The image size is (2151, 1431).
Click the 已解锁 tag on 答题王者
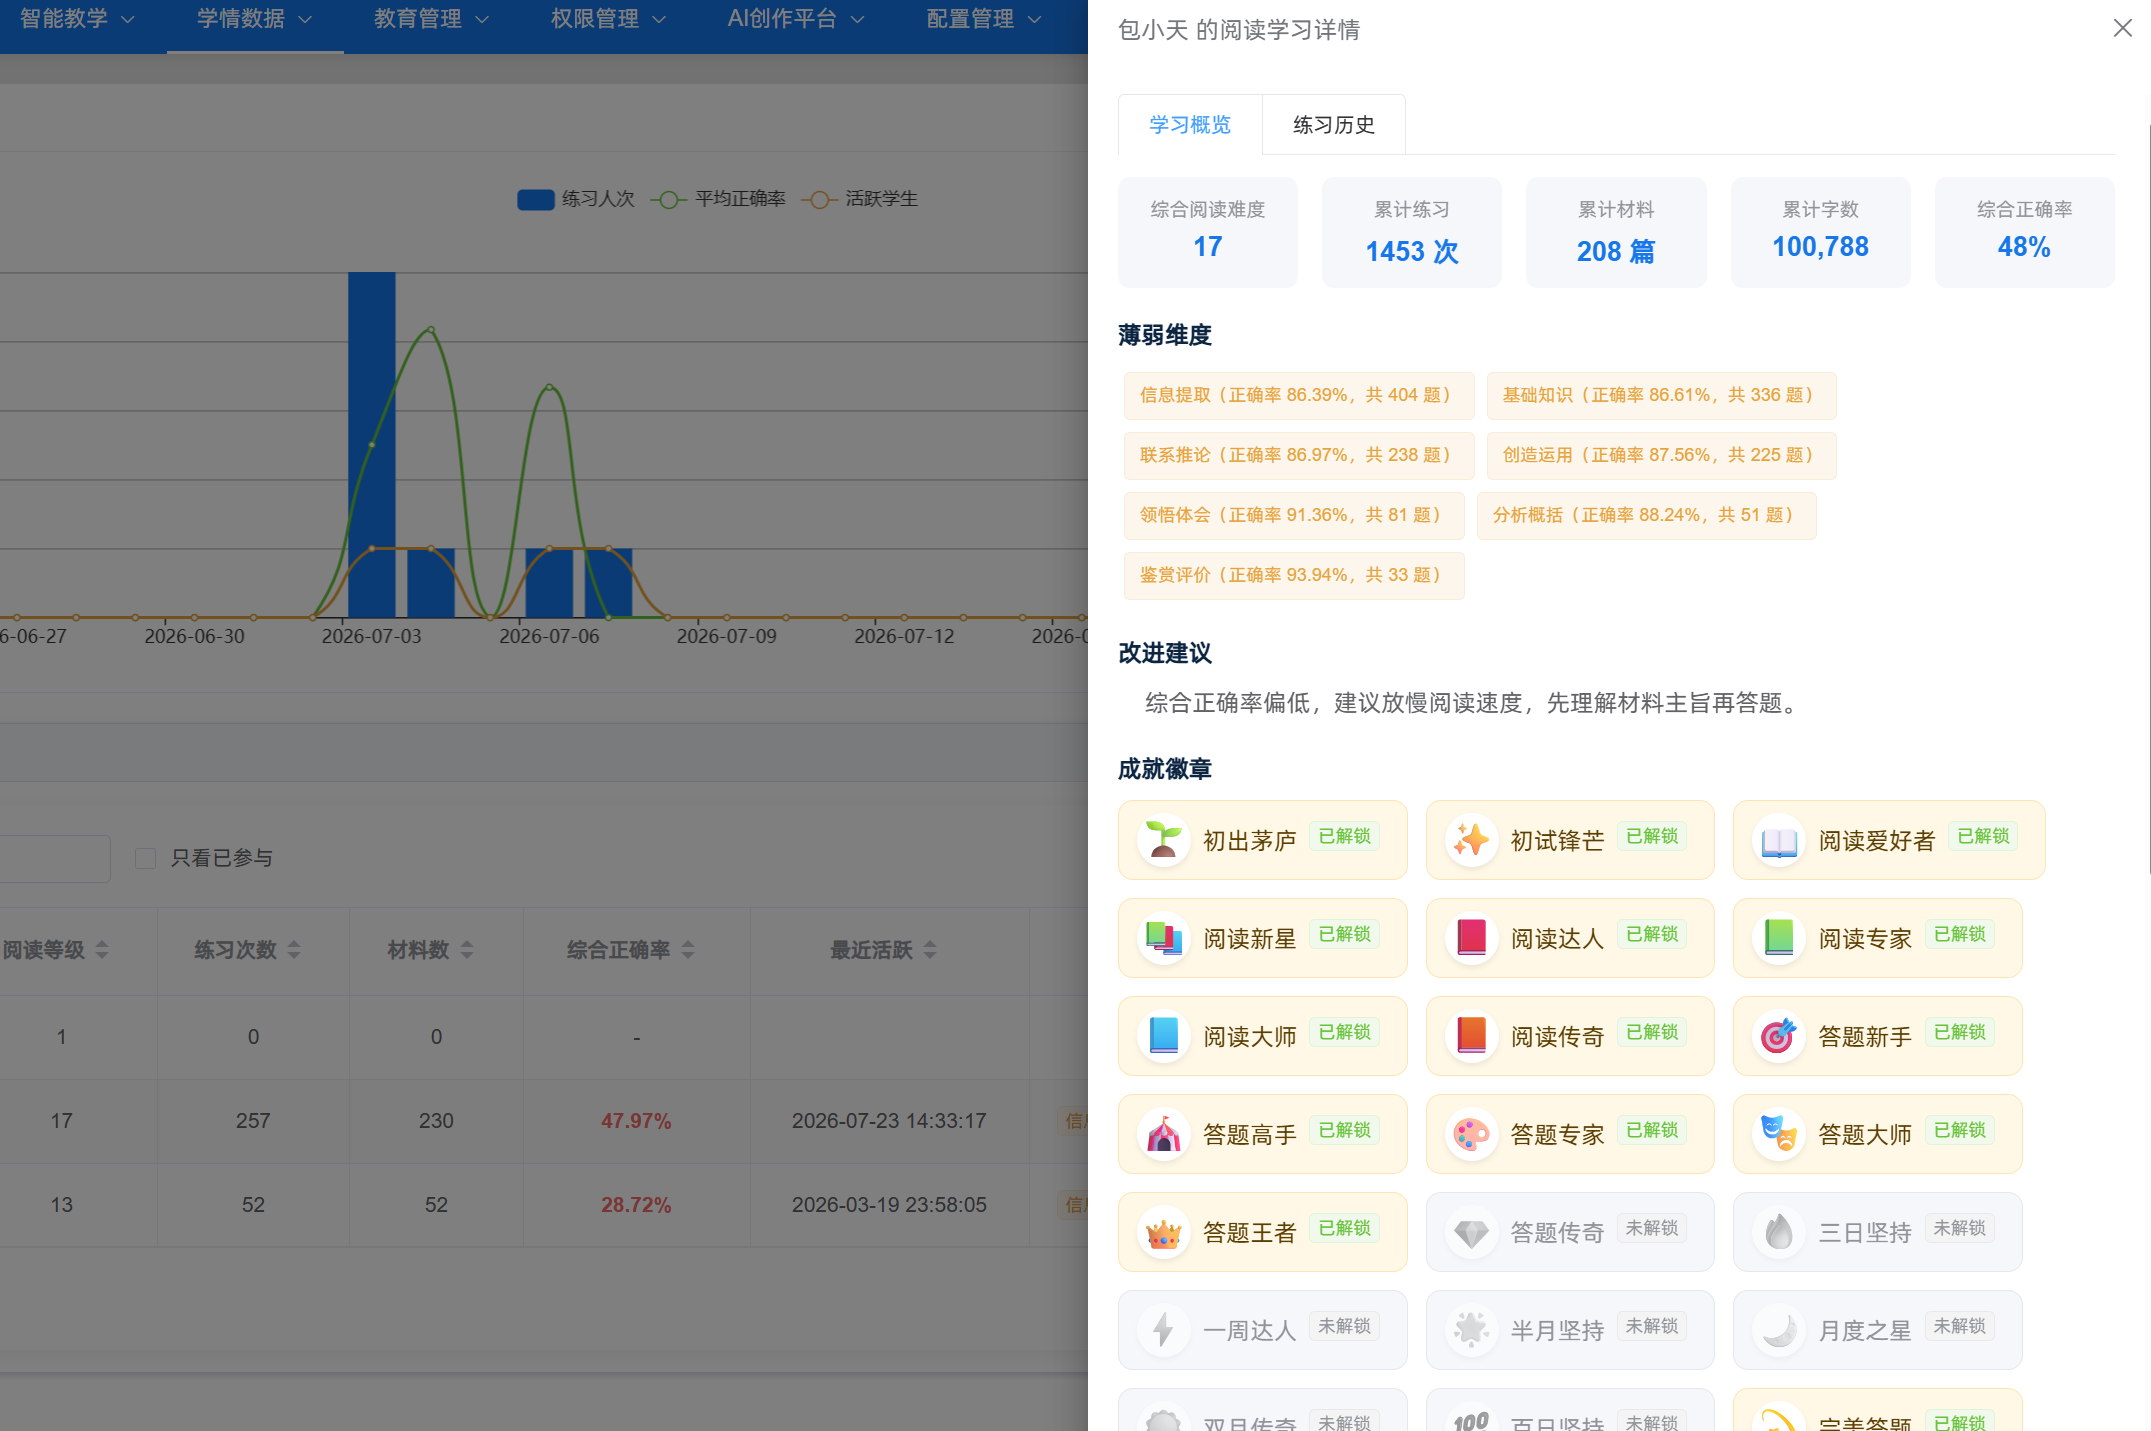(1344, 1228)
